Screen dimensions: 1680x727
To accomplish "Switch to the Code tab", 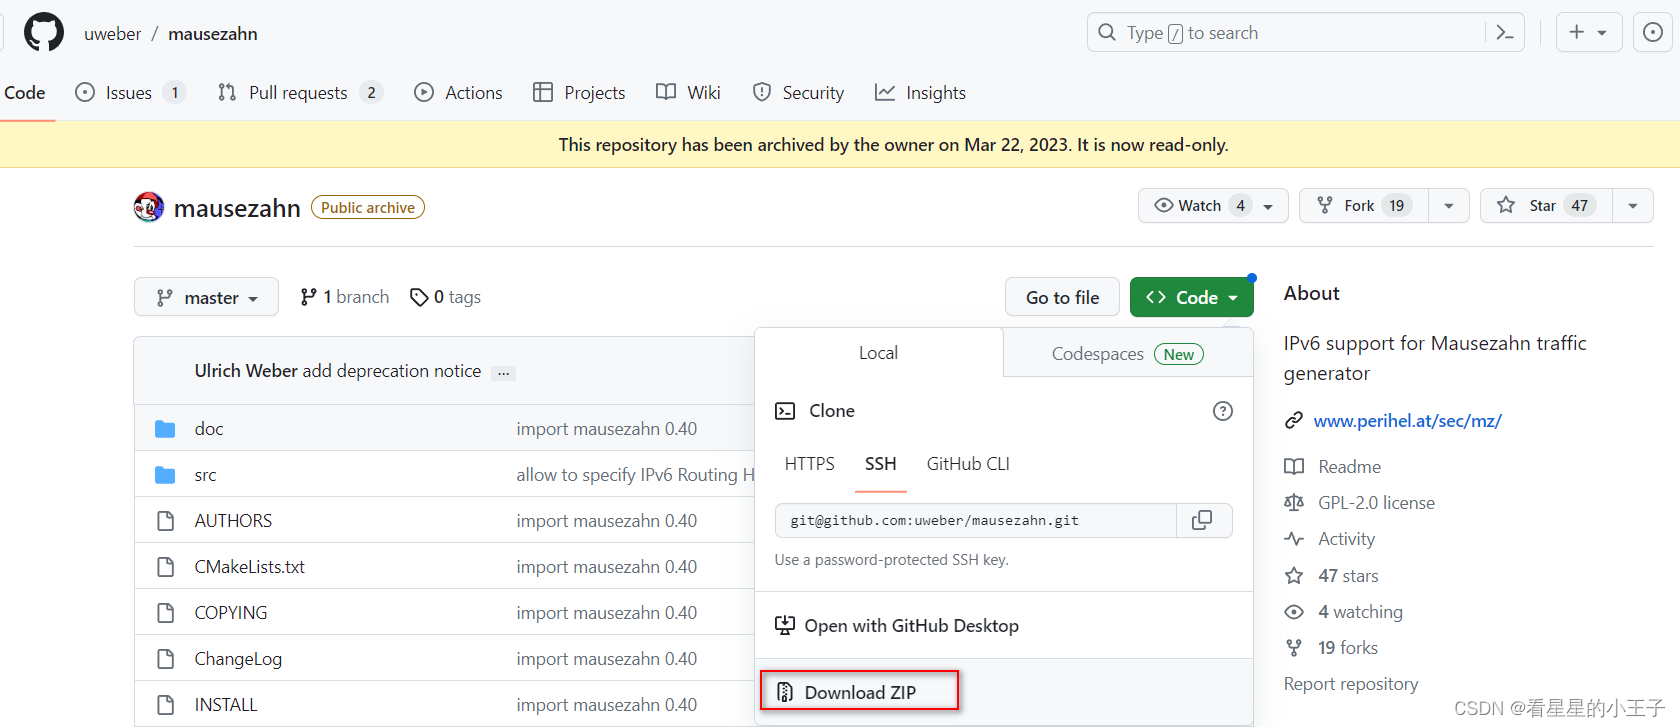I will tap(25, 92).
